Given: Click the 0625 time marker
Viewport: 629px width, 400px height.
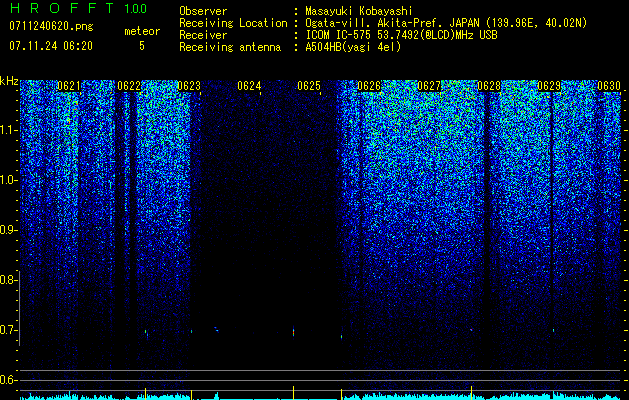Looking at the screenshot, I should [x=309, y=86].
